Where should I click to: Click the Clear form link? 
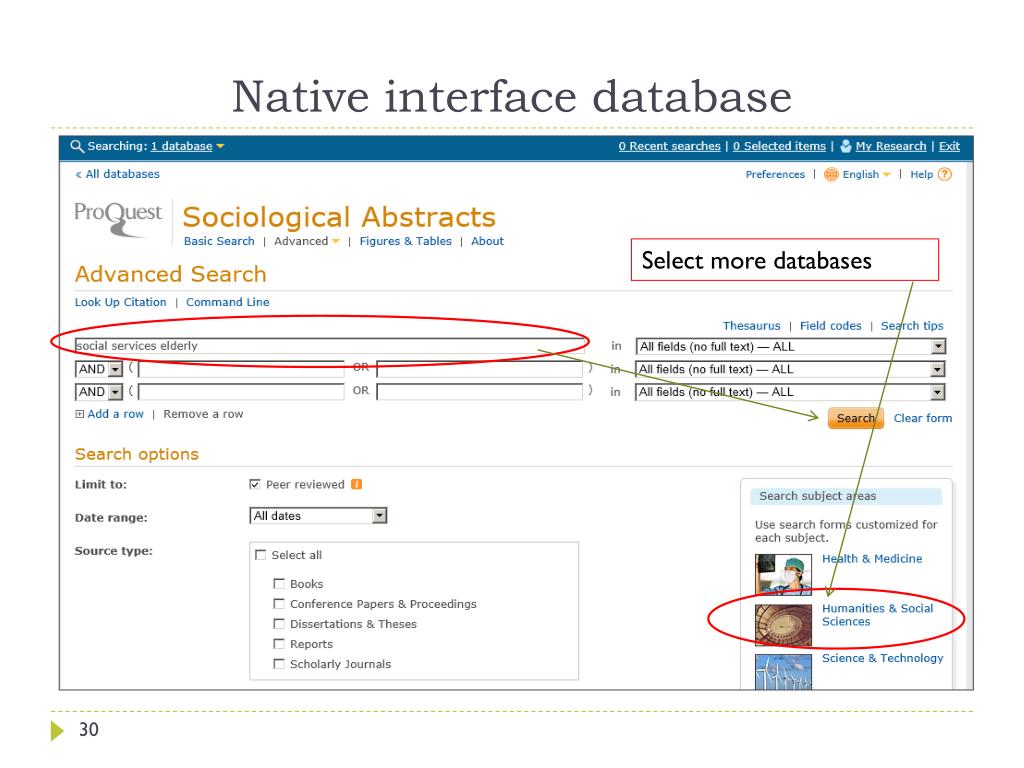(x=922, y=418)
